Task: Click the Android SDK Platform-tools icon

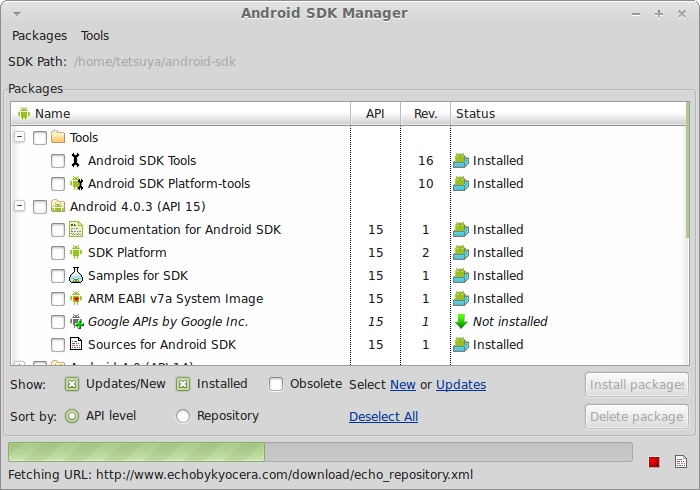Action: pyautogui.click(x=76, y=183)
